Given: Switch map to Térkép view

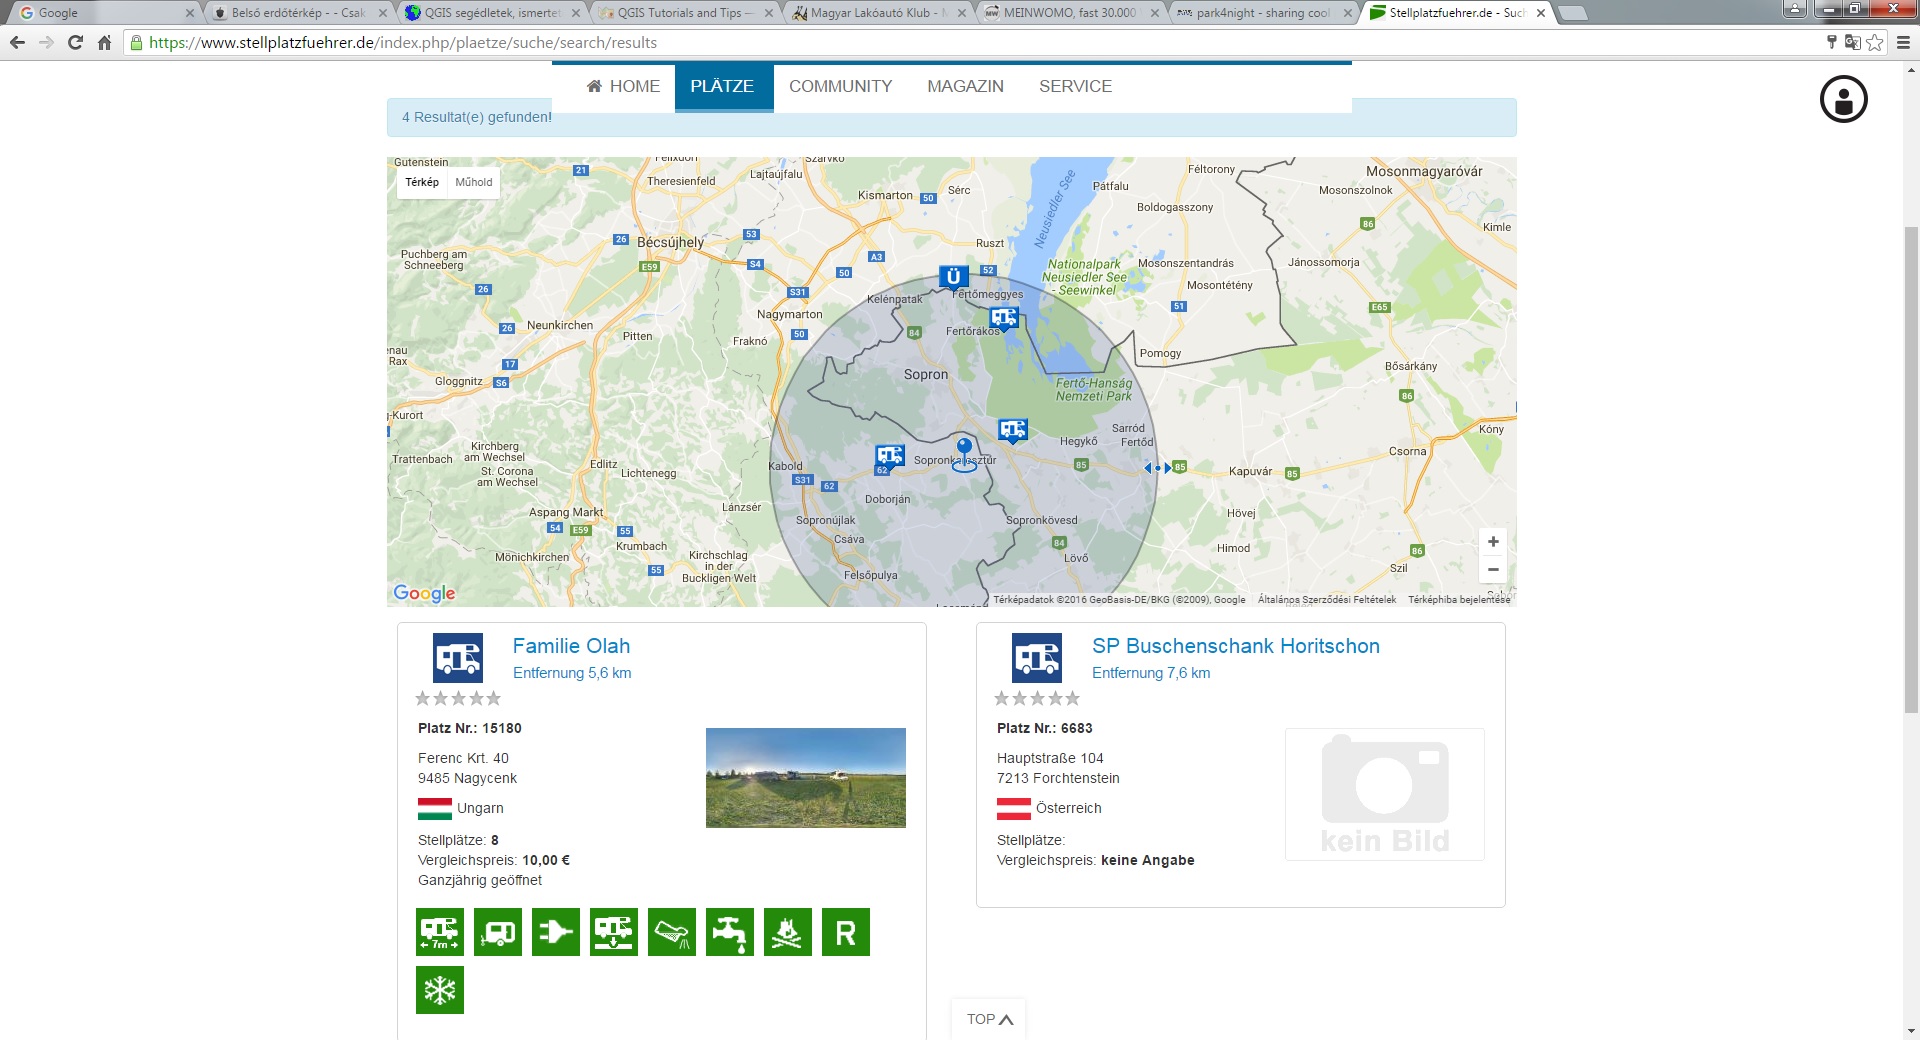Looking at the screenshot, I should (422, 182).
